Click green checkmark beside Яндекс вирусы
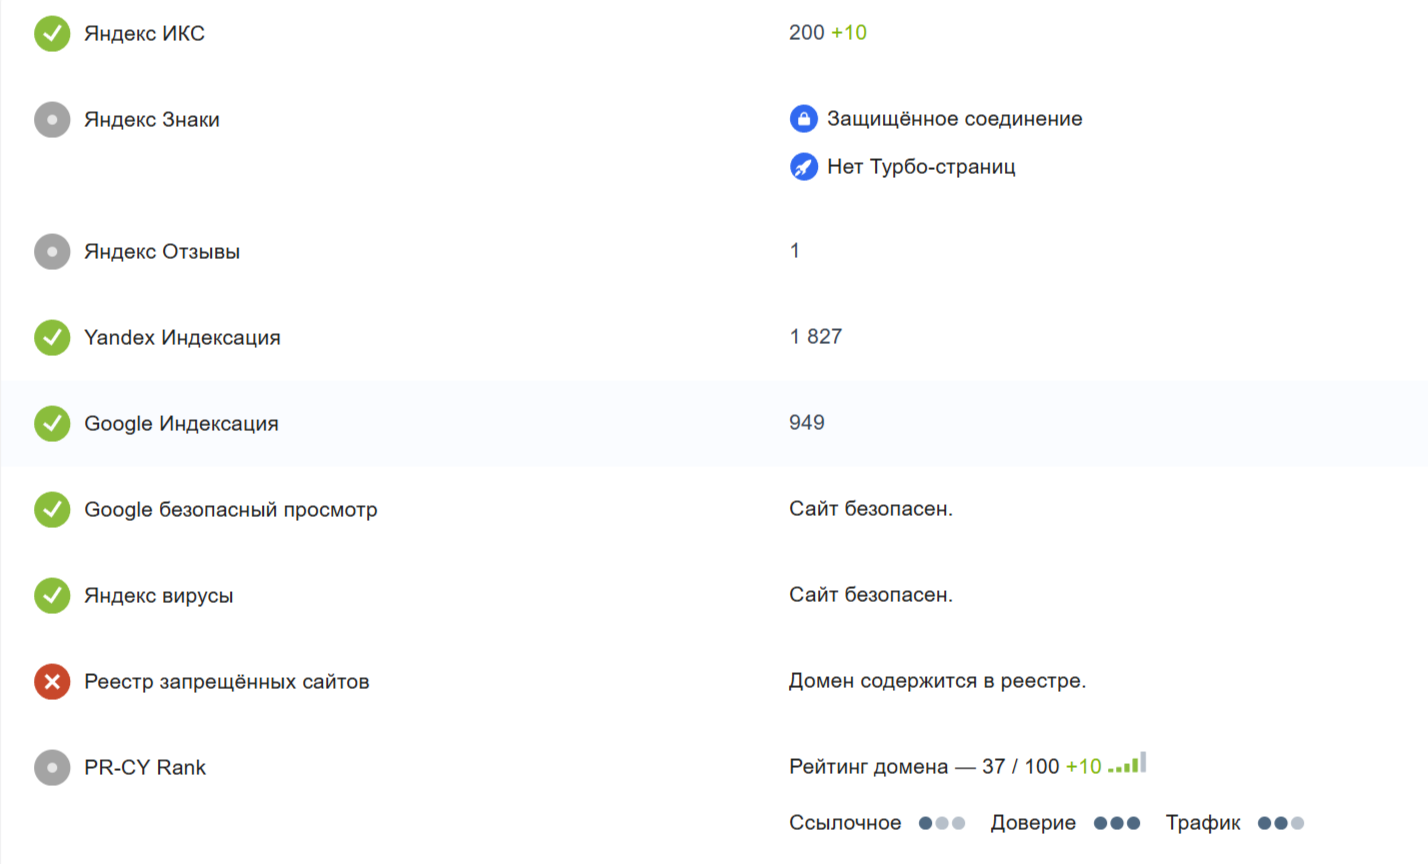1428x864 pixels. click(x=52, y=596)
